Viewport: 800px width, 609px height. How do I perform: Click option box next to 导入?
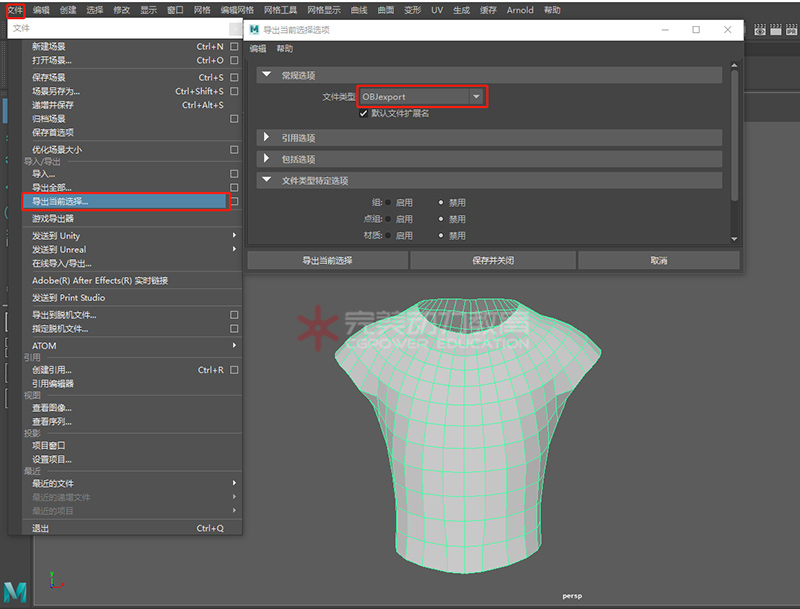coord(234,174)
